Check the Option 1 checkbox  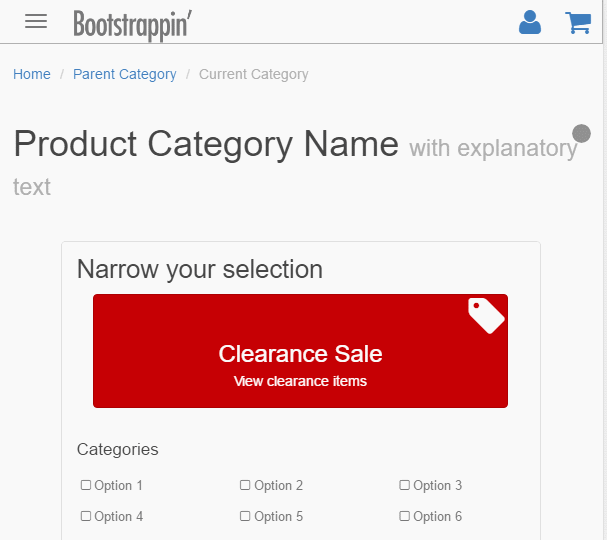pyautogui.click(x=86, y=485)
